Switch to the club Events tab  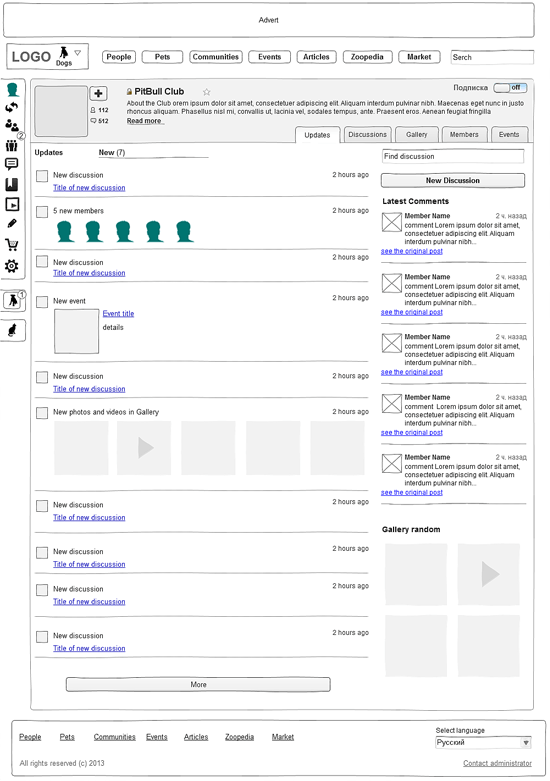[509, 134]
